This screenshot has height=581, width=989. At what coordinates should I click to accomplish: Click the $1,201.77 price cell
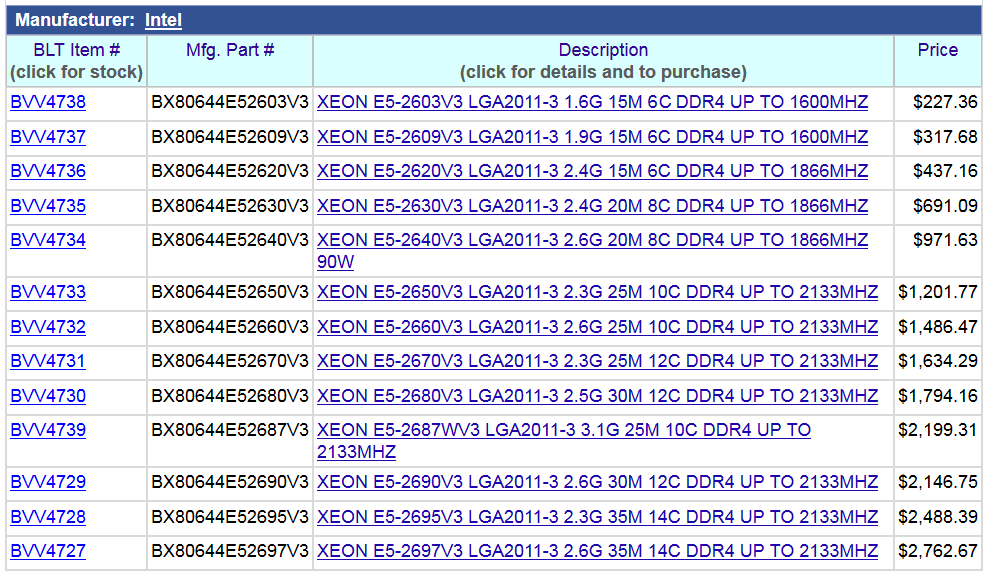pyautogui.click(x=938, y=293)
